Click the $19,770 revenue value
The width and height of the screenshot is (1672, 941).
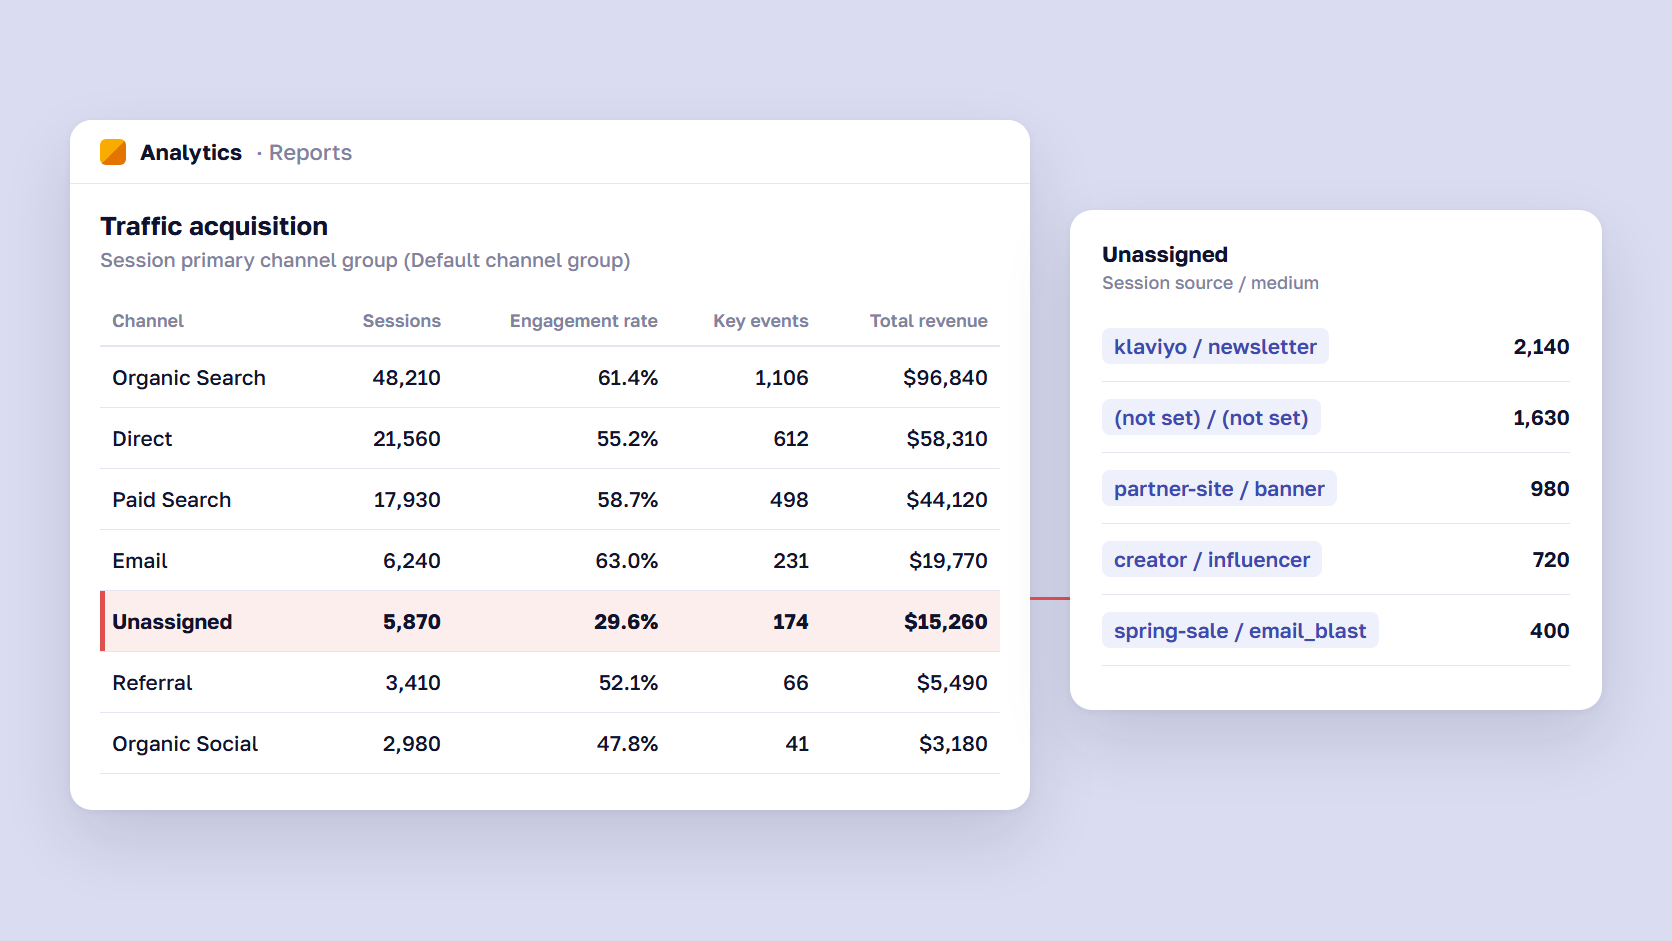[x=948, y=561]
